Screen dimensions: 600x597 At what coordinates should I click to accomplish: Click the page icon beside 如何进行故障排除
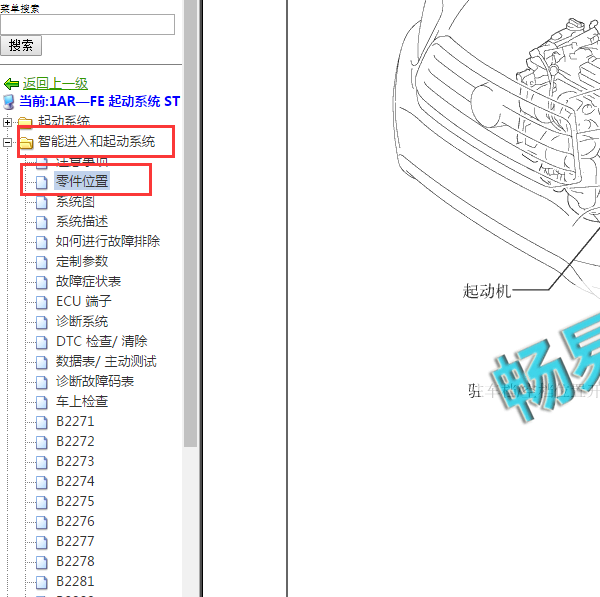coord(42,242)
